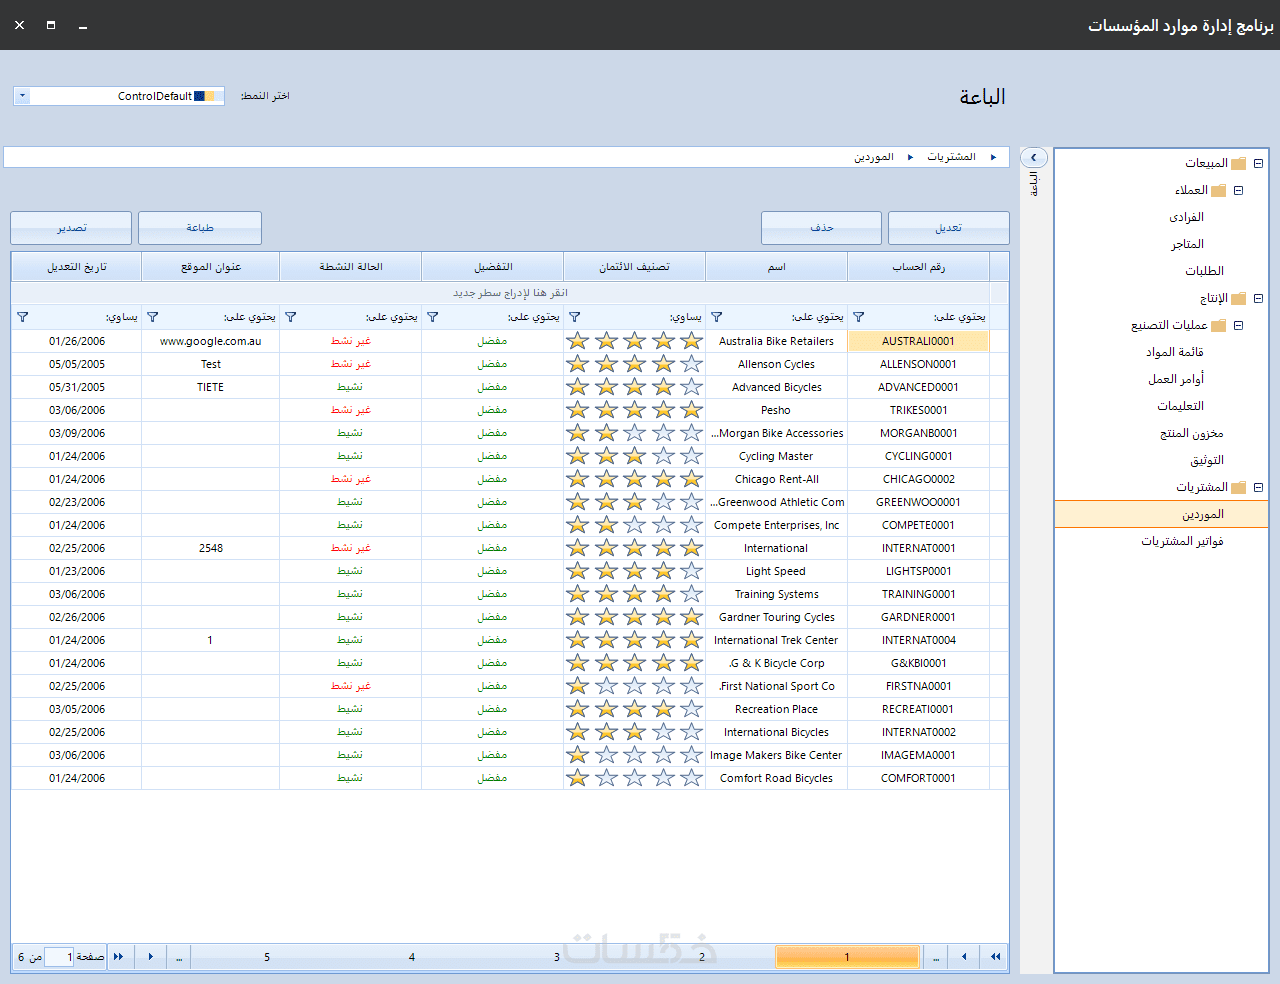Click the rightmost star in Cycling Master row
Viewport: 1280px width, 984px height.
(x=691, y=456)
